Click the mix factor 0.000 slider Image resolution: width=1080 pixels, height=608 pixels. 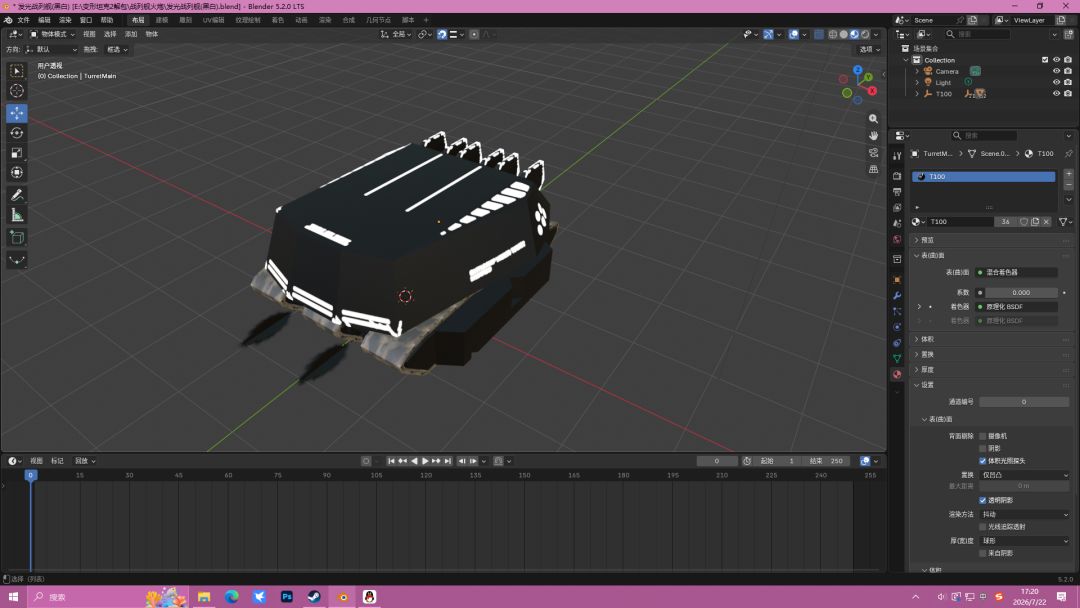point(1021,293)
